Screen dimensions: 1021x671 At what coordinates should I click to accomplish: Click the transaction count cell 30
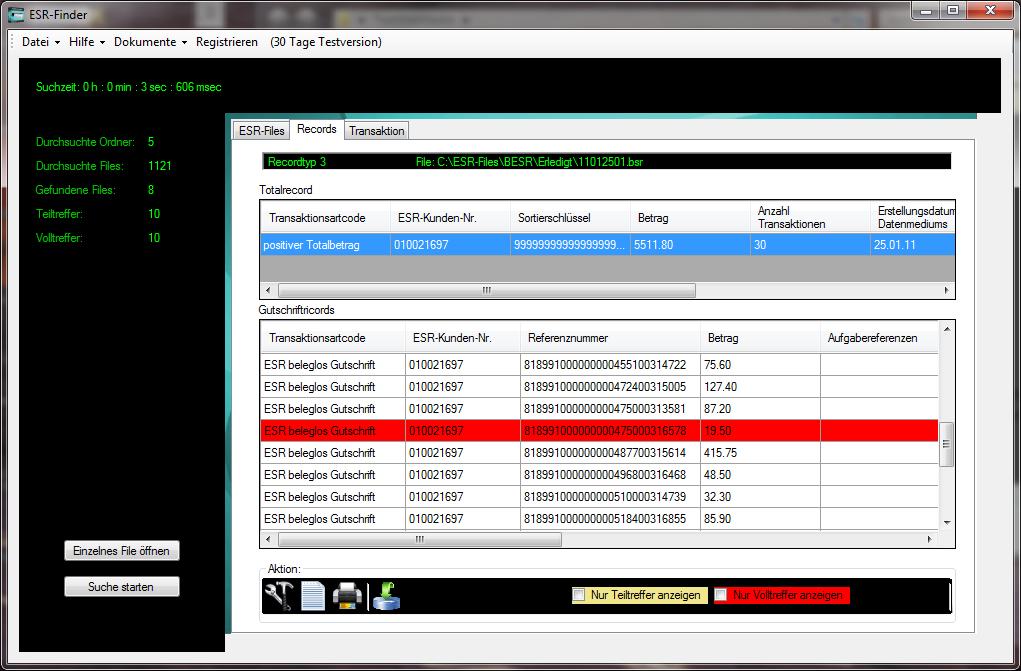click(x=810, y=245)
